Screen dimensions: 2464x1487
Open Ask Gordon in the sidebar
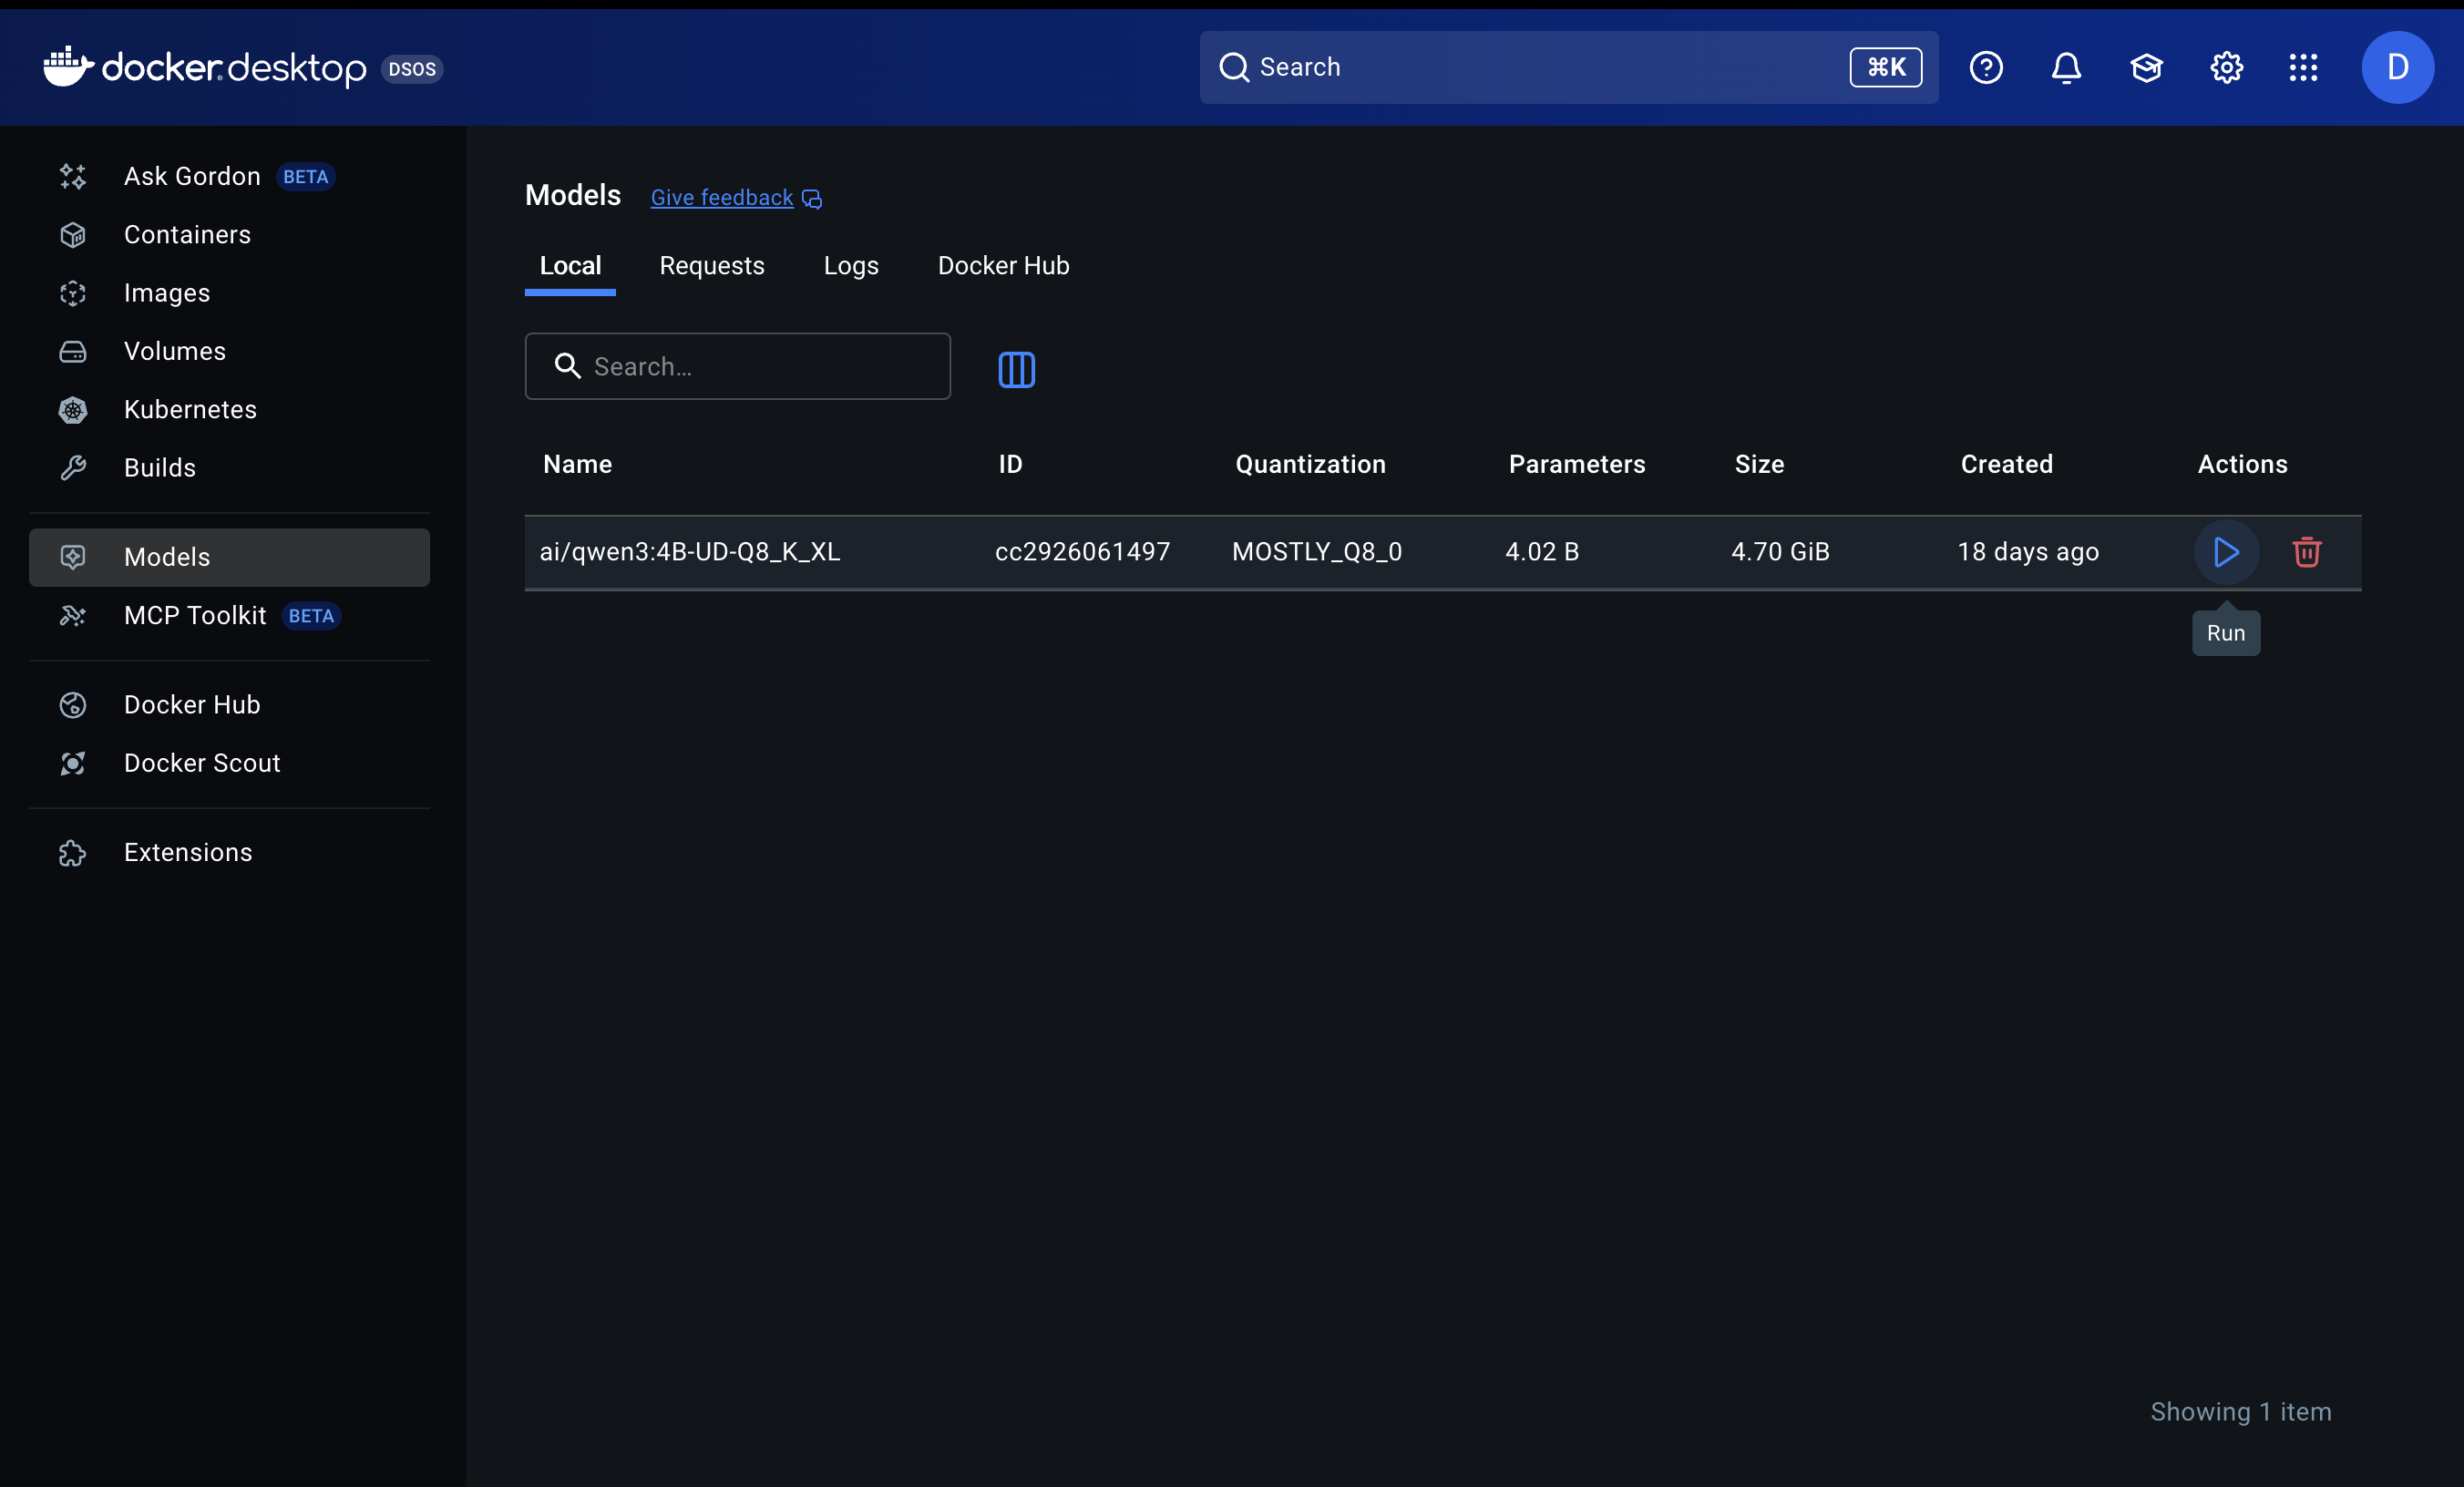click(192, 176)
